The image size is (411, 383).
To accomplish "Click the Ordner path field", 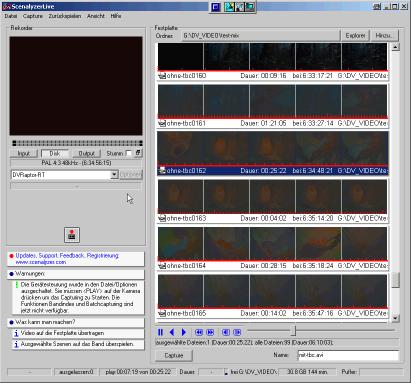I will pyautogui.click(x=261, y=35).
